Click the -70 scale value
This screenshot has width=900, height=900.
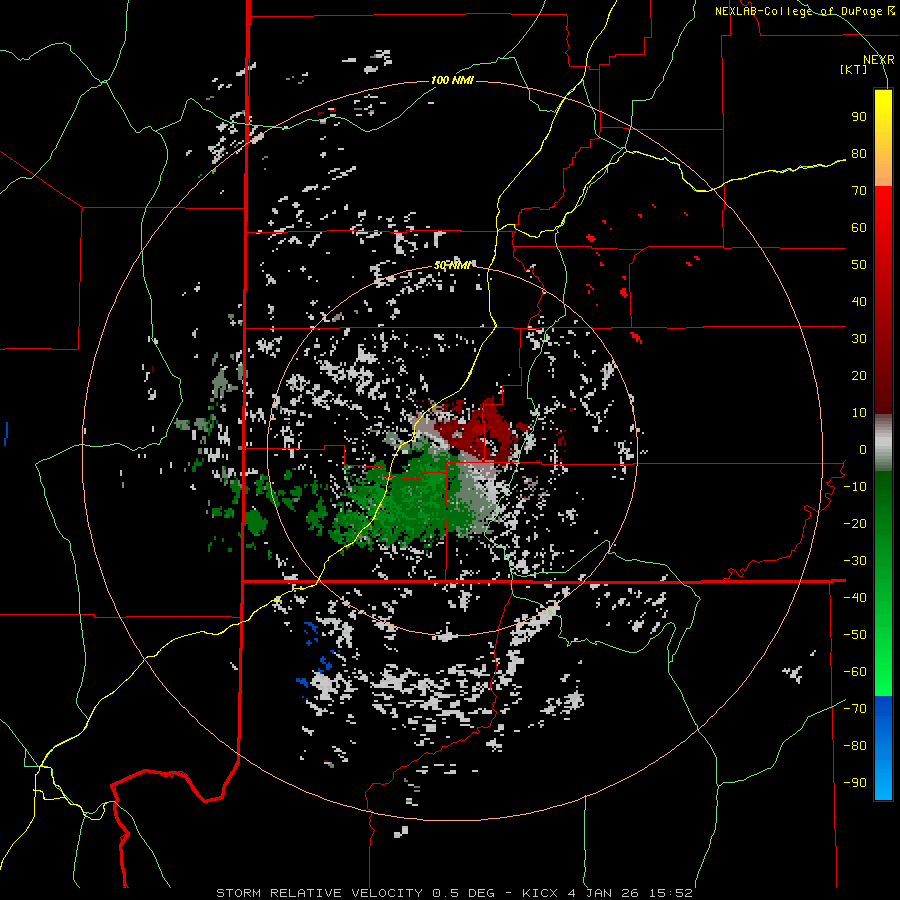[x=855, y=709]
